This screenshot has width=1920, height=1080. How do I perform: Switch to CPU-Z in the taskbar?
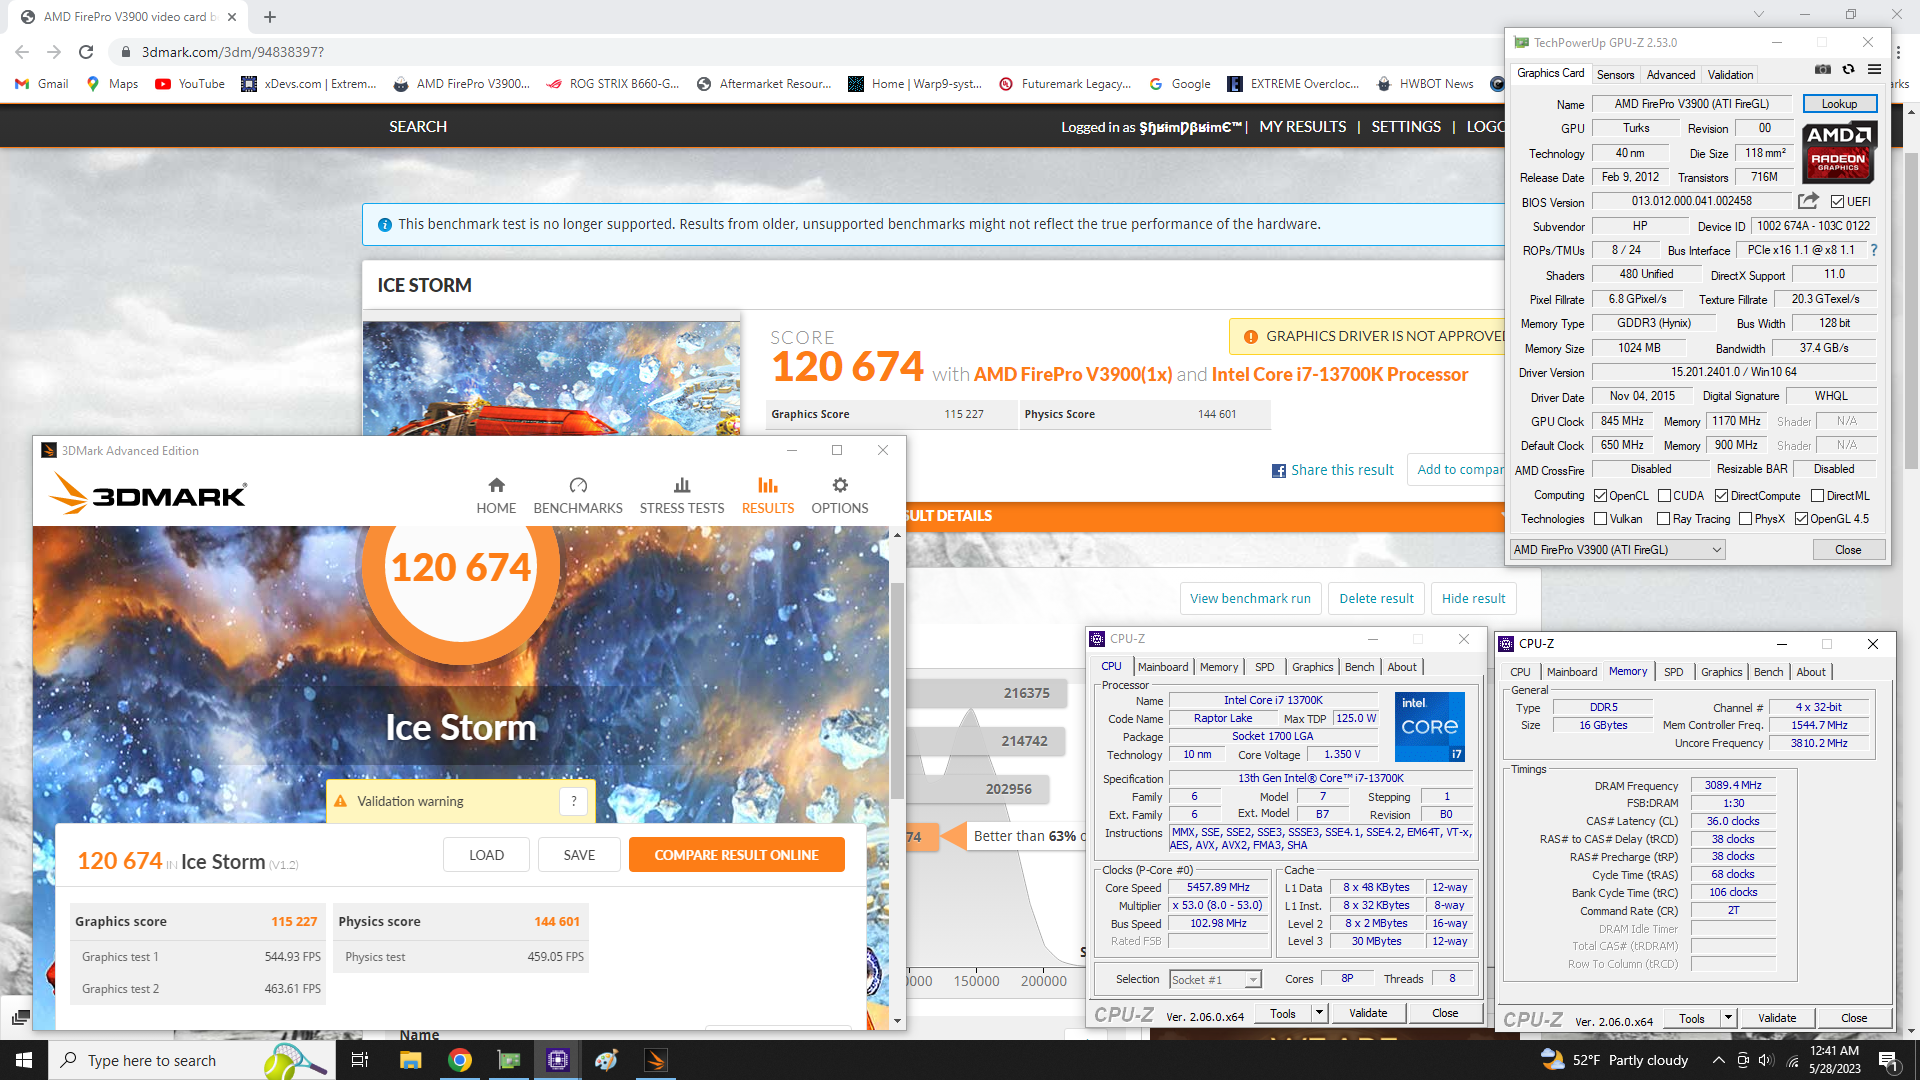[x=558, y=1060]
